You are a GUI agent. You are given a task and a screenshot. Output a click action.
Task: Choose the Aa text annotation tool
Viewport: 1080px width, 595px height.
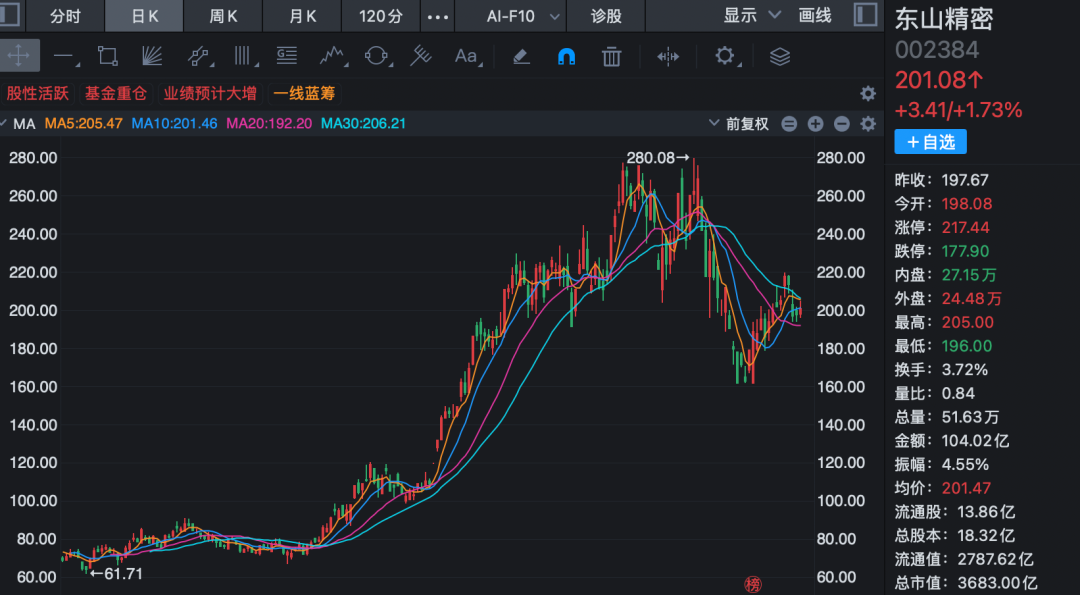(x=466, y=56)
